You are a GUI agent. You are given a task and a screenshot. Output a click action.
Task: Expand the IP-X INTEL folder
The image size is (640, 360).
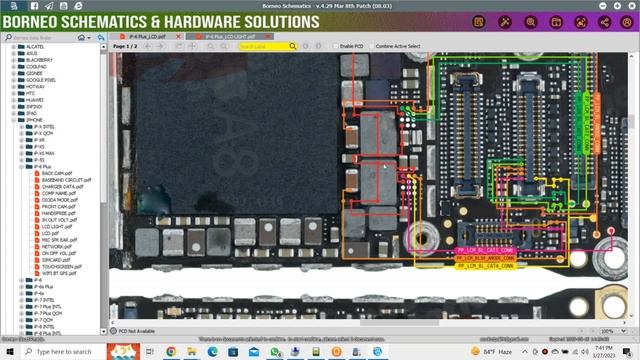click(x=22, y=127)
